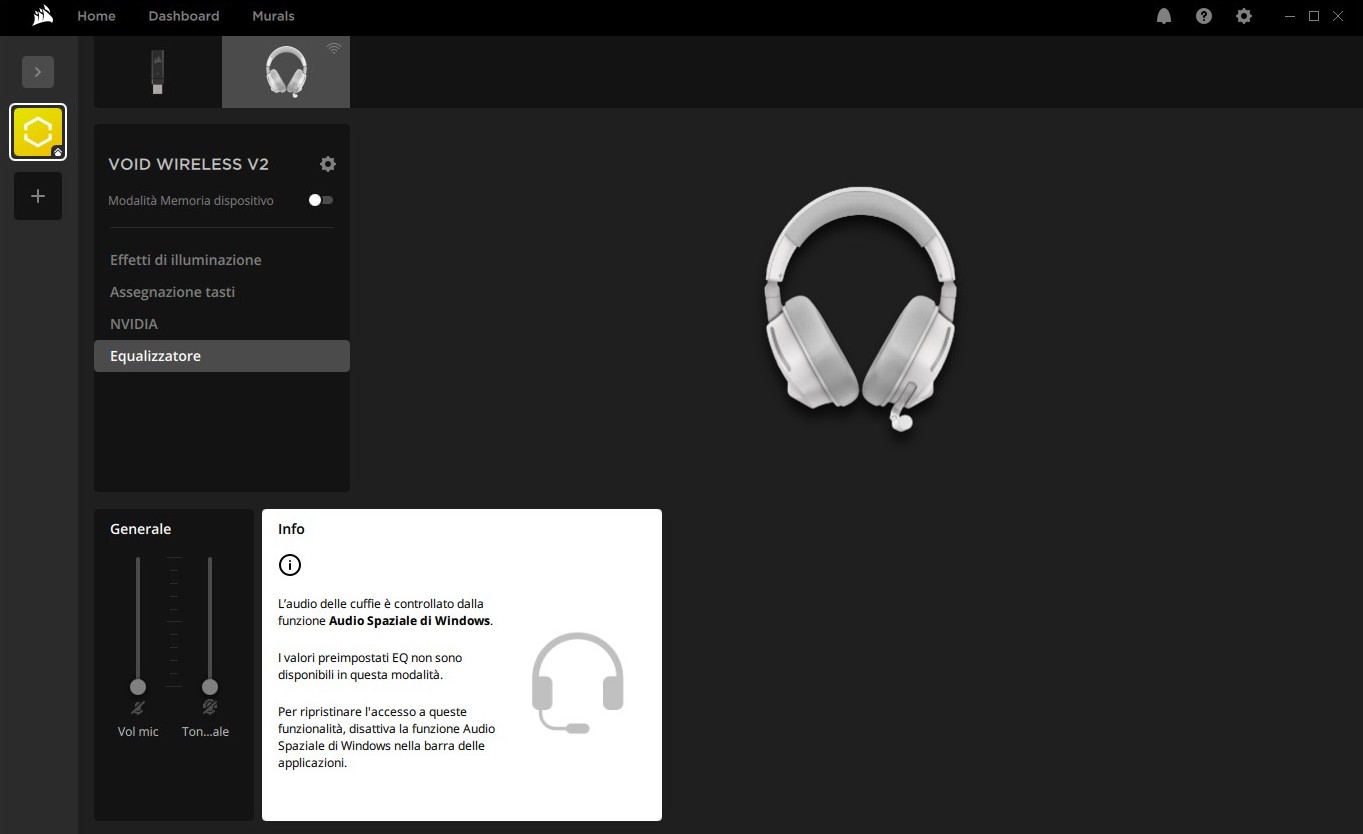
Task: Toggle Modalità Memoria dispositivo switch
Action: tap(320, 200)
